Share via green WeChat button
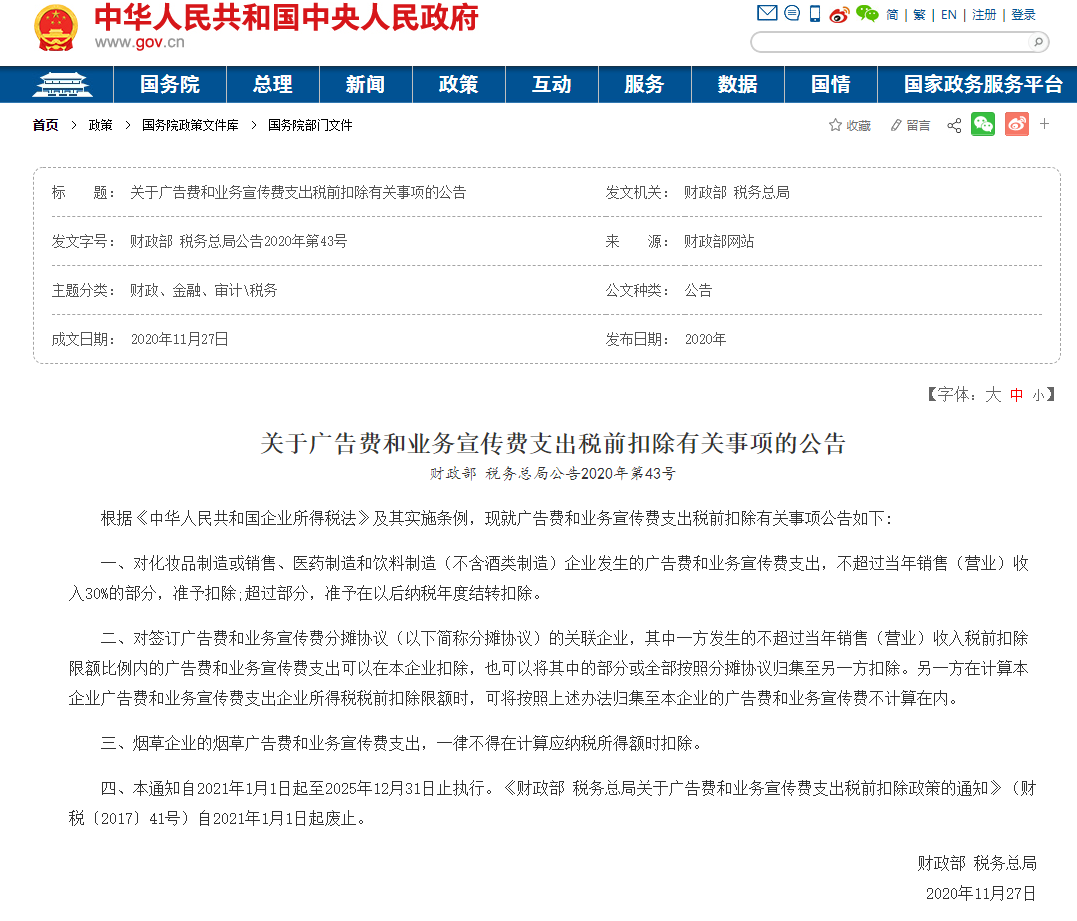This screenshot has height=921, width=1077. pos(983,124)
